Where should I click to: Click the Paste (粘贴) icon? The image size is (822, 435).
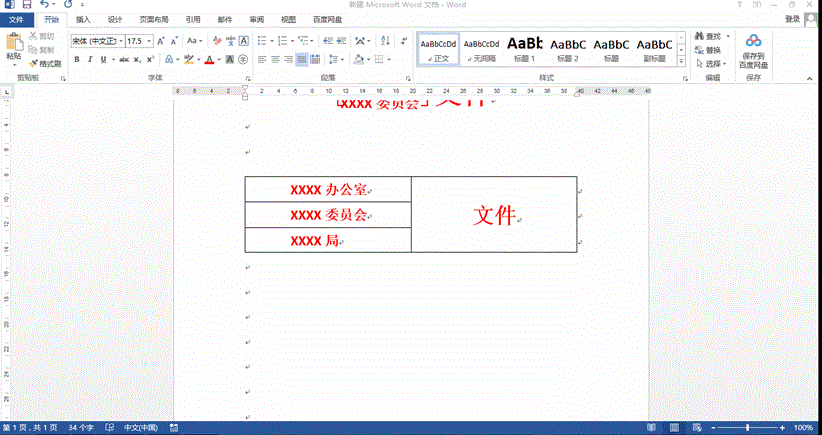point(13,43)
